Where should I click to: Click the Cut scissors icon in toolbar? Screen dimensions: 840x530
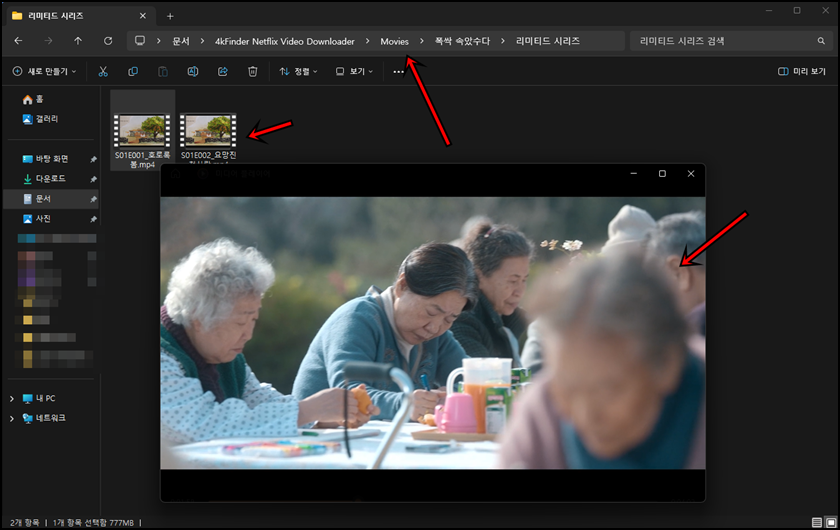coord(103,71)
